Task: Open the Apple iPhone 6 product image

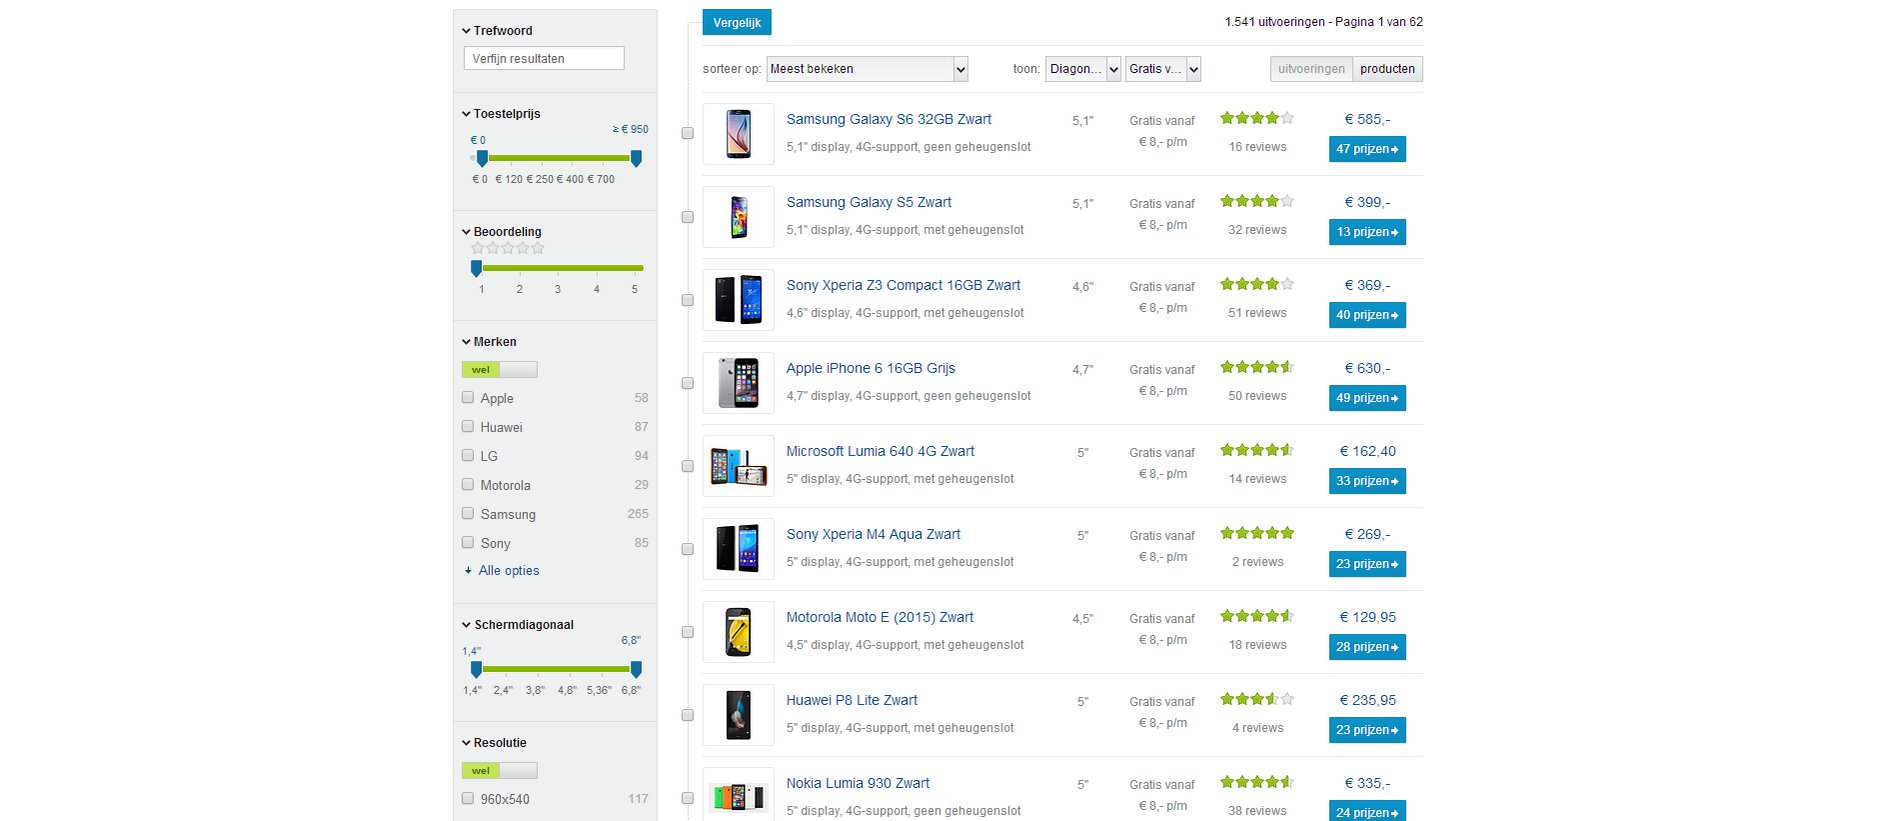Action: tap(738, 383)
